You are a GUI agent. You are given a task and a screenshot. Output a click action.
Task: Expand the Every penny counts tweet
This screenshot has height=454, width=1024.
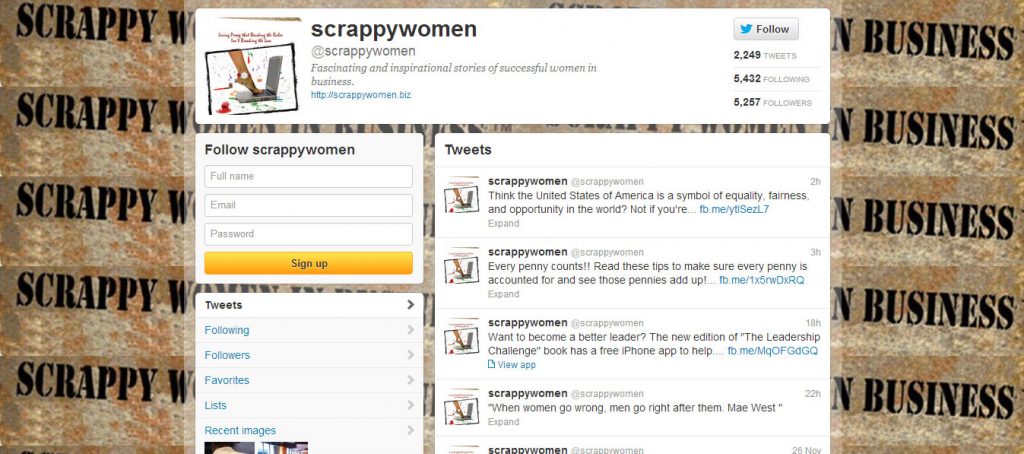click(504, 294)
